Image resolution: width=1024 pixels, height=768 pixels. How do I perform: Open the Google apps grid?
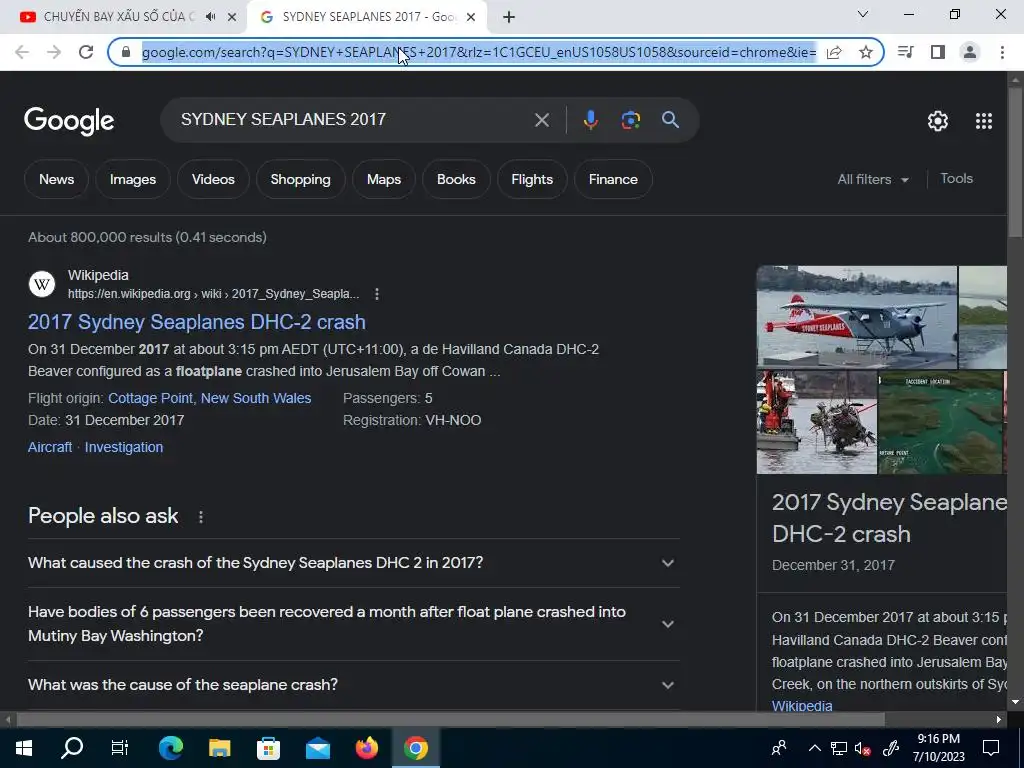pos(984,121)
